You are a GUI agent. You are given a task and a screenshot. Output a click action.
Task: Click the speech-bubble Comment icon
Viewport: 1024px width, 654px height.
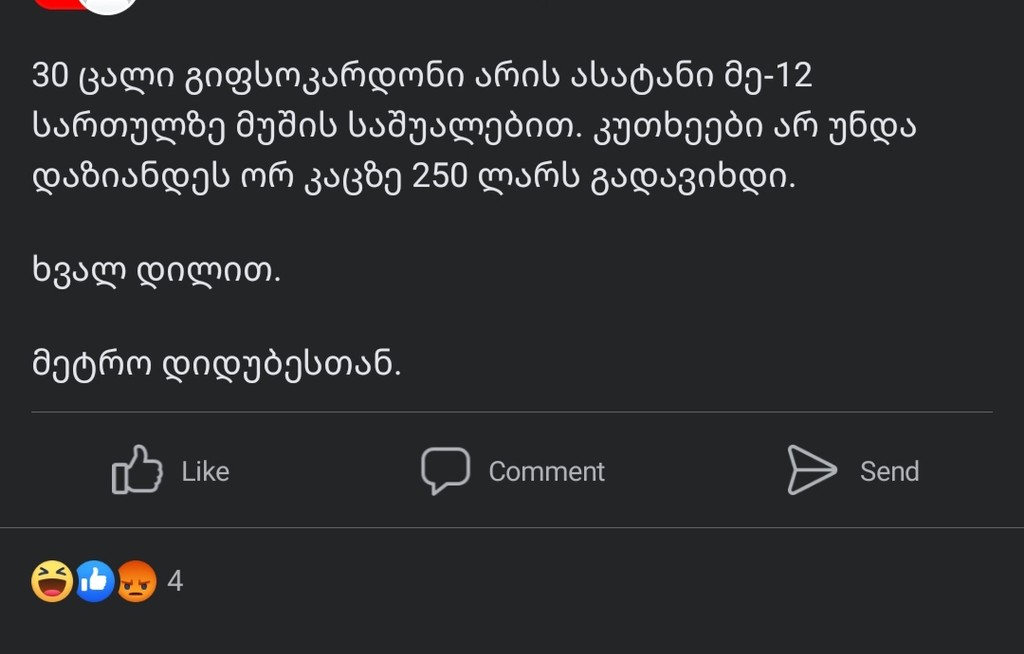pyautogui.click(x=447, y=470)
